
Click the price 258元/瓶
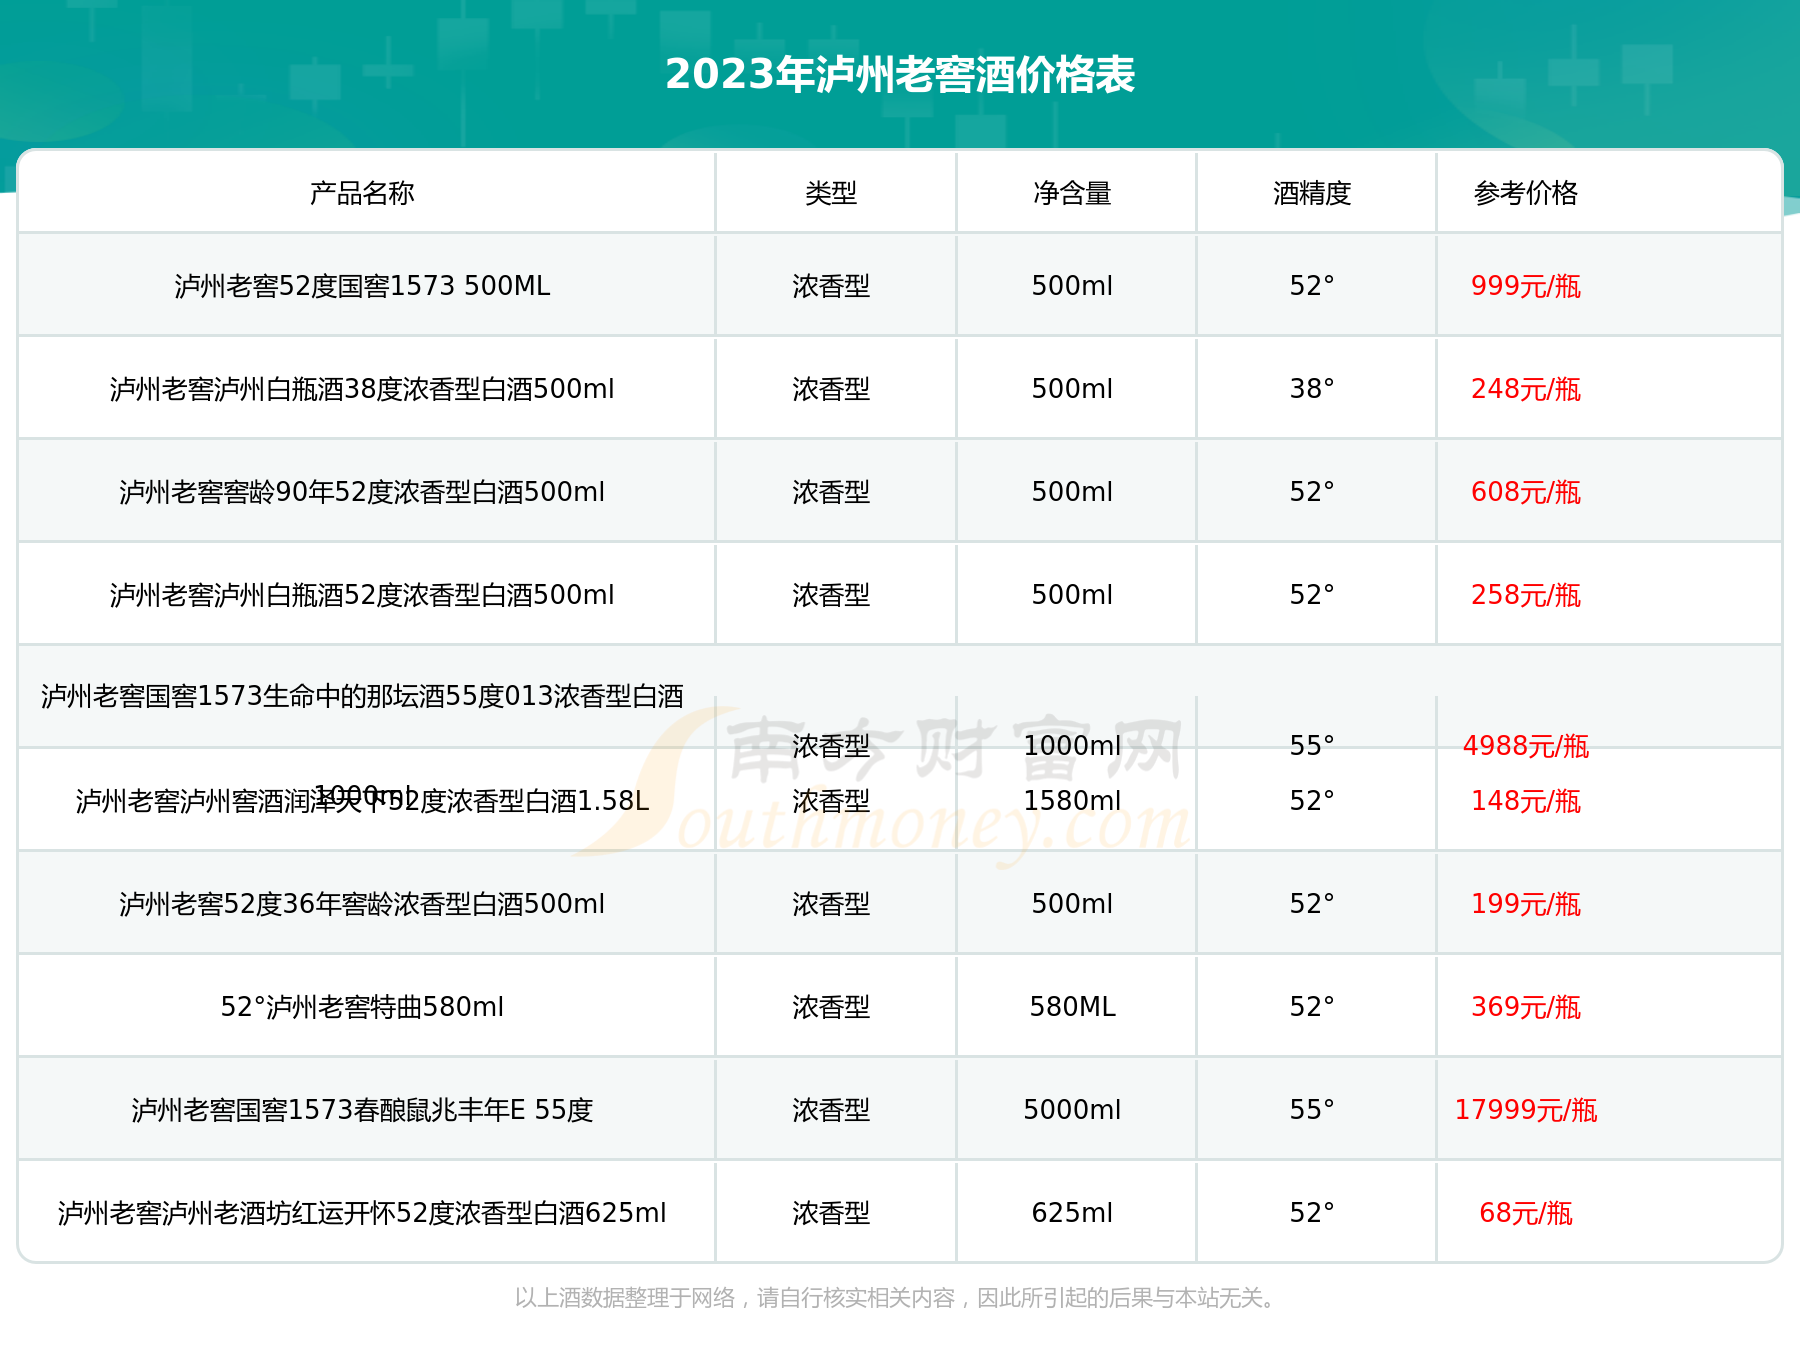pyautogui.click(x=1525, y=595)
